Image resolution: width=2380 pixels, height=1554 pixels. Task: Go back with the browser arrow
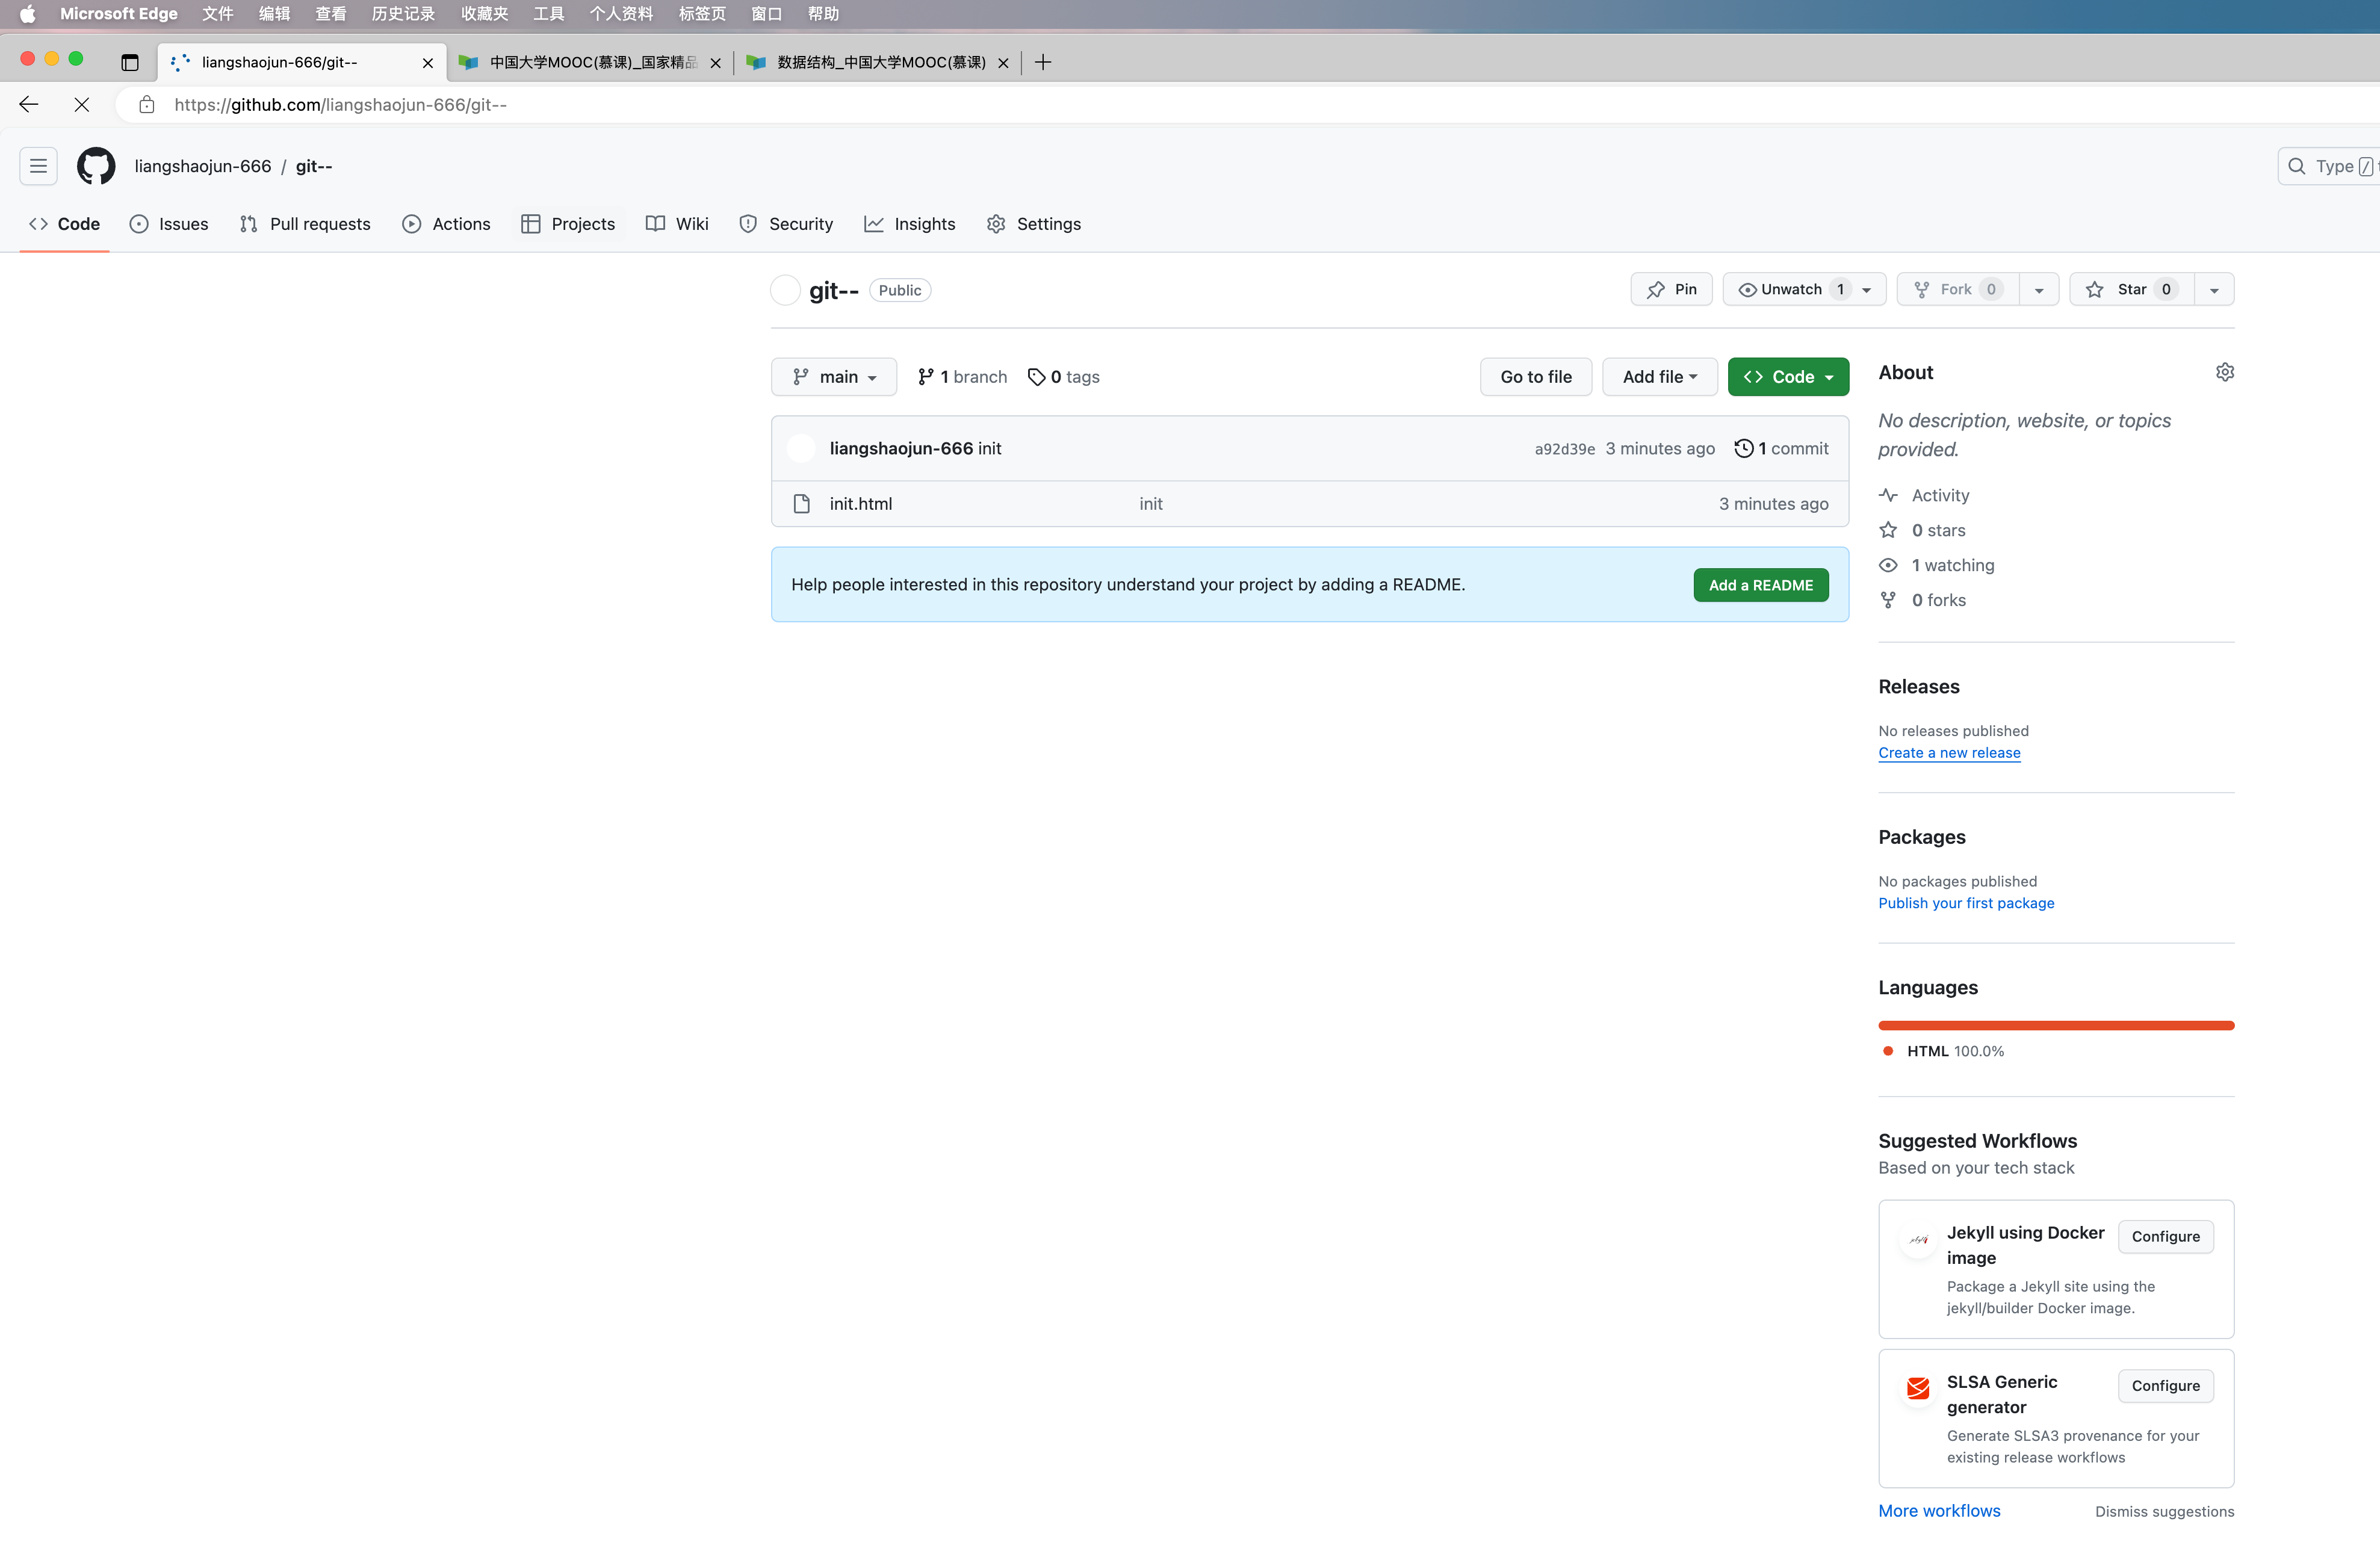tap(28, 104)
